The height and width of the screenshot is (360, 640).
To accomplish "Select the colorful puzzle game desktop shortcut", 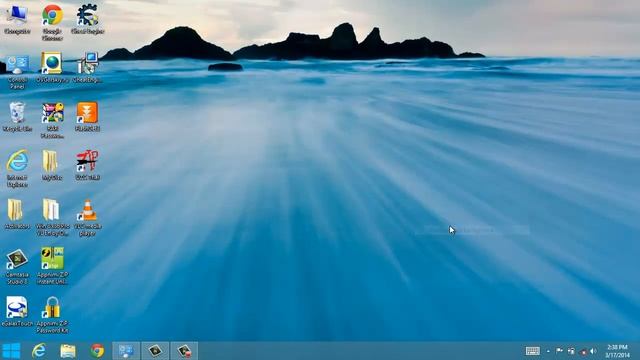I will [x=52, y=120].
